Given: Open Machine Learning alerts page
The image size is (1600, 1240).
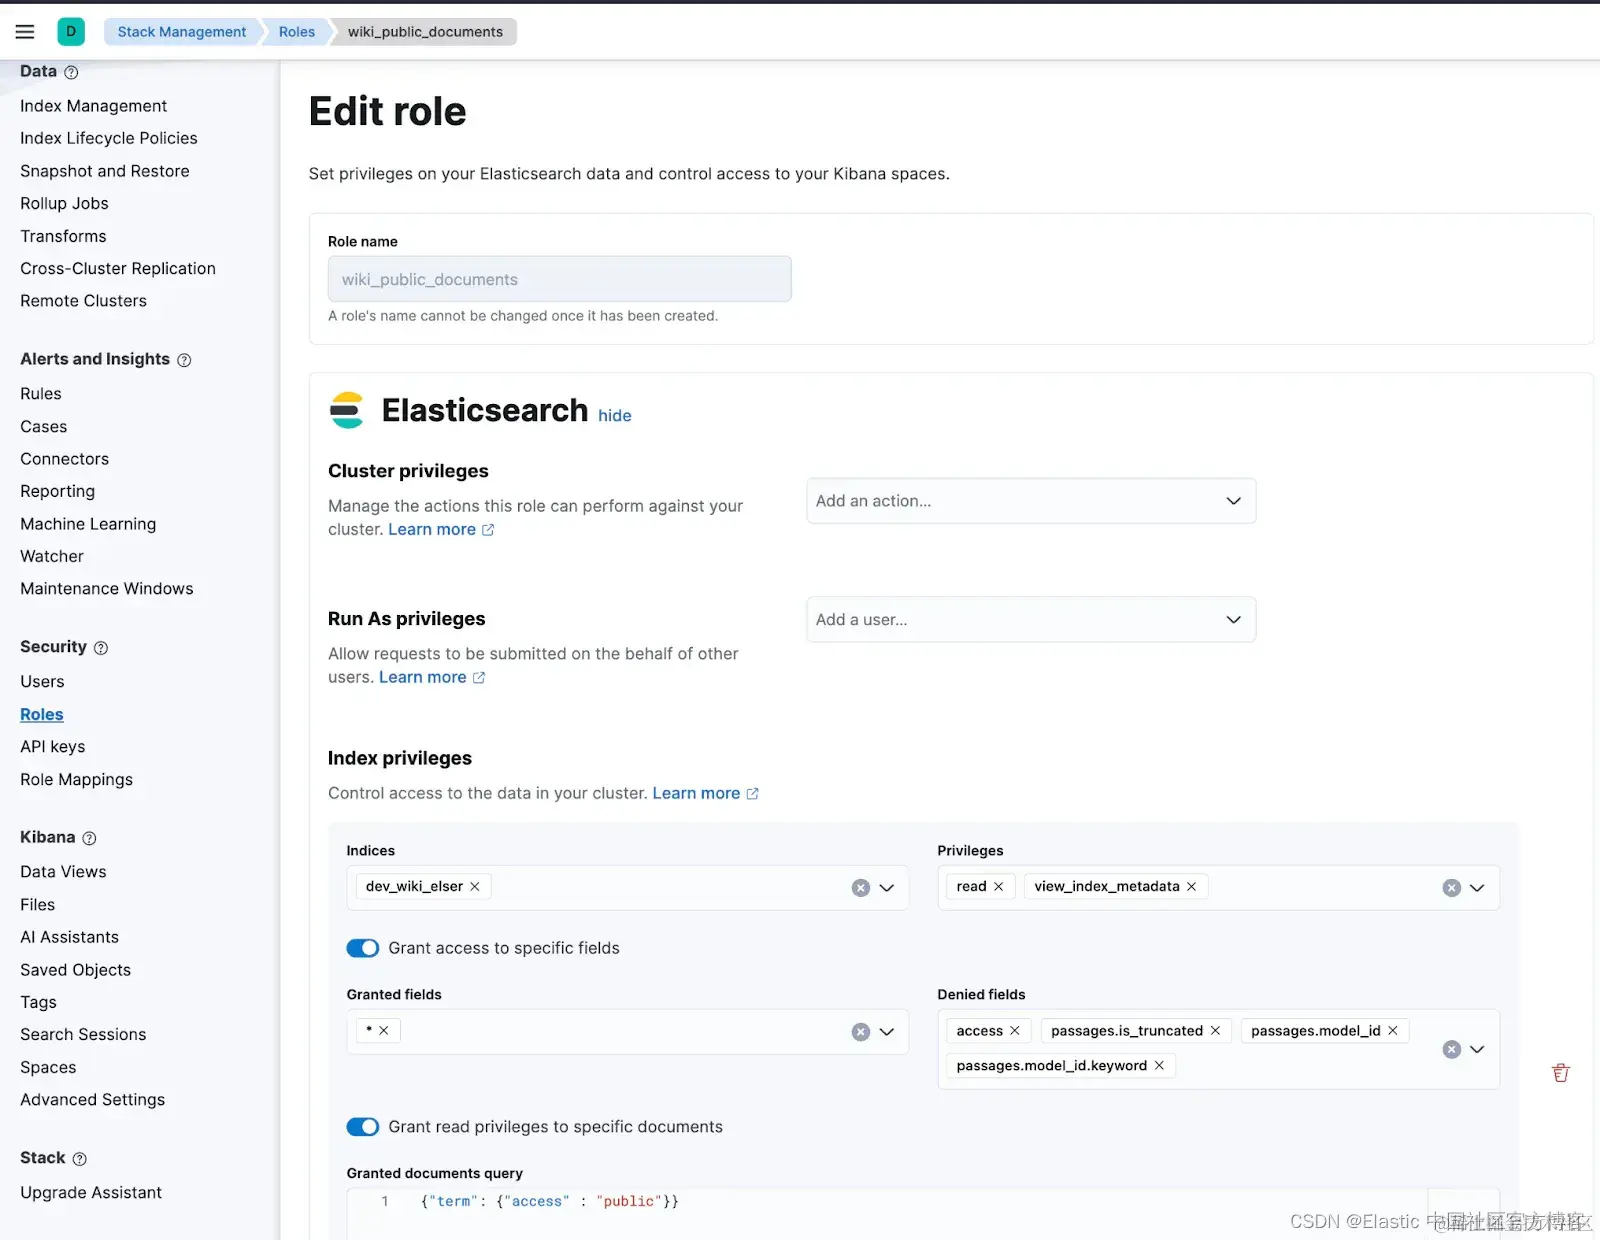Looking at the screenshot, I should coord(88,524).
